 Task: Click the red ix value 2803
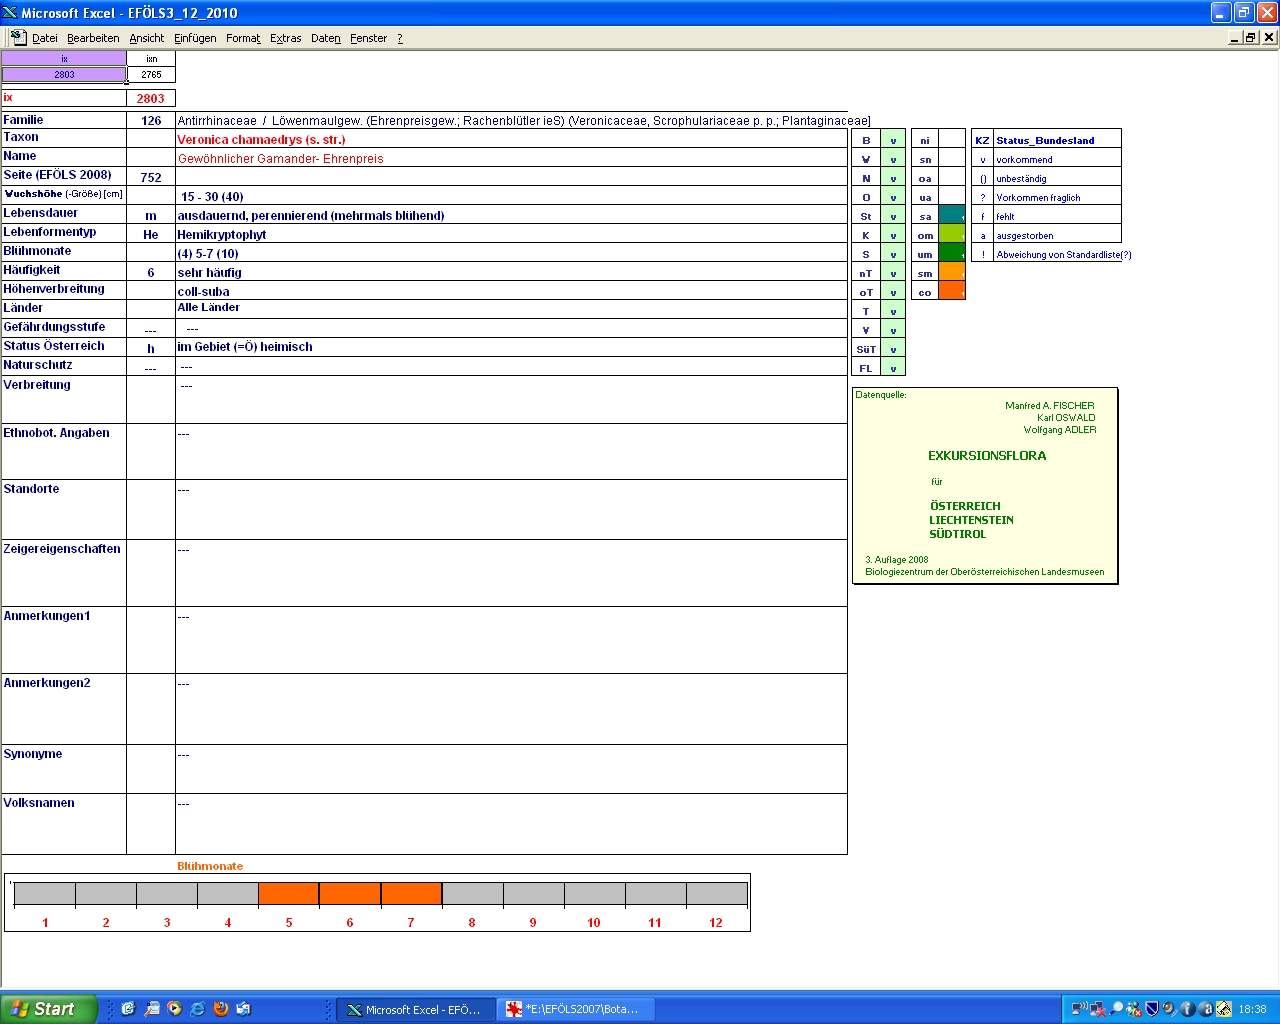151,98
